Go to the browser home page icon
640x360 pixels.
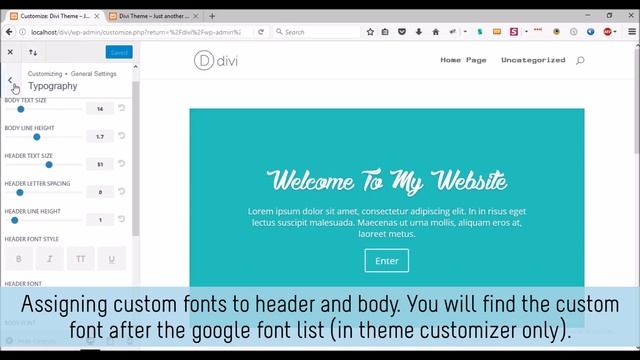point(436,32)
